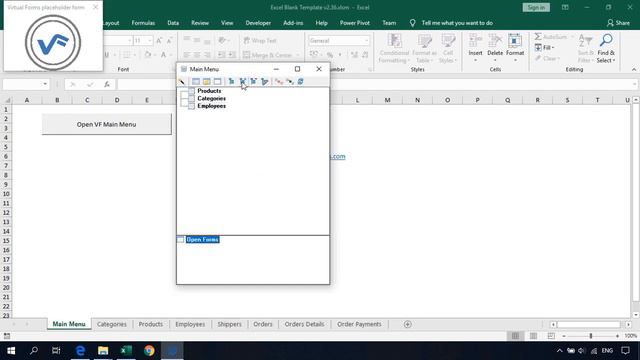Adjust the zoom slider handle
Screen dimensions: 640x360
(x=591, y=336)
